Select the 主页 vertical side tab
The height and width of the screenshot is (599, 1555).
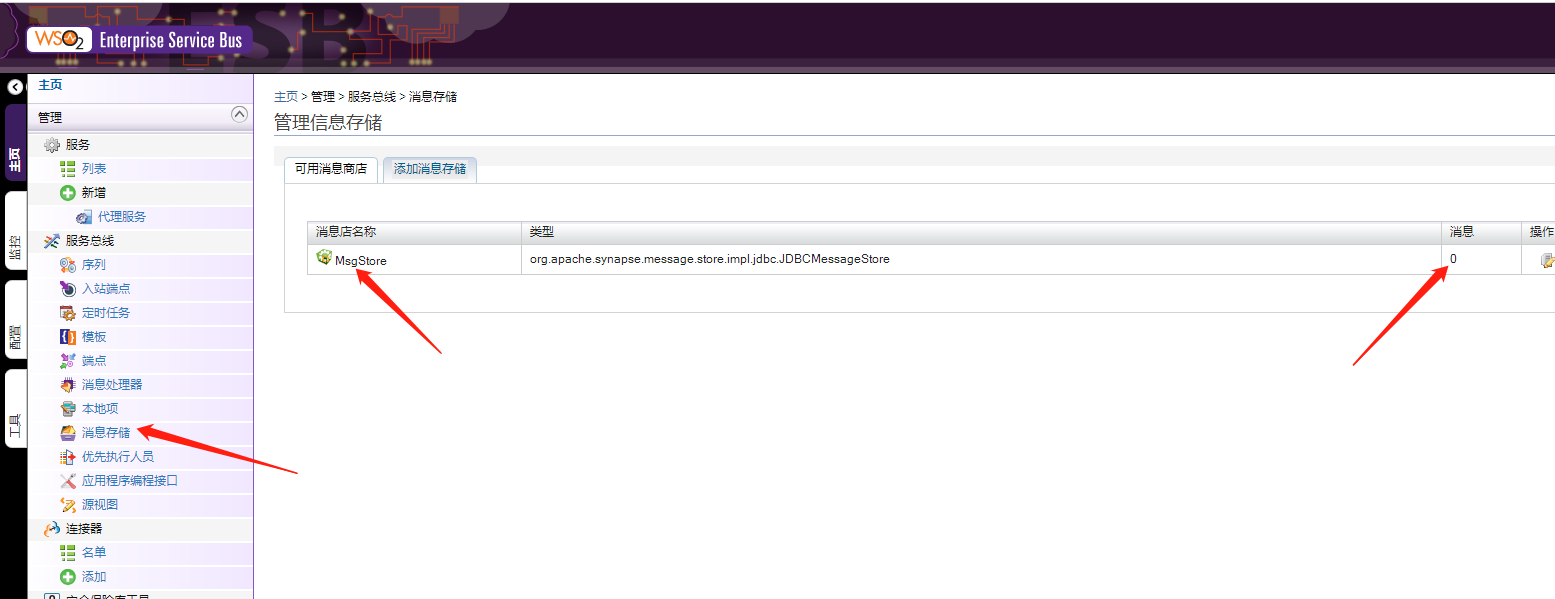click(15, 143)
